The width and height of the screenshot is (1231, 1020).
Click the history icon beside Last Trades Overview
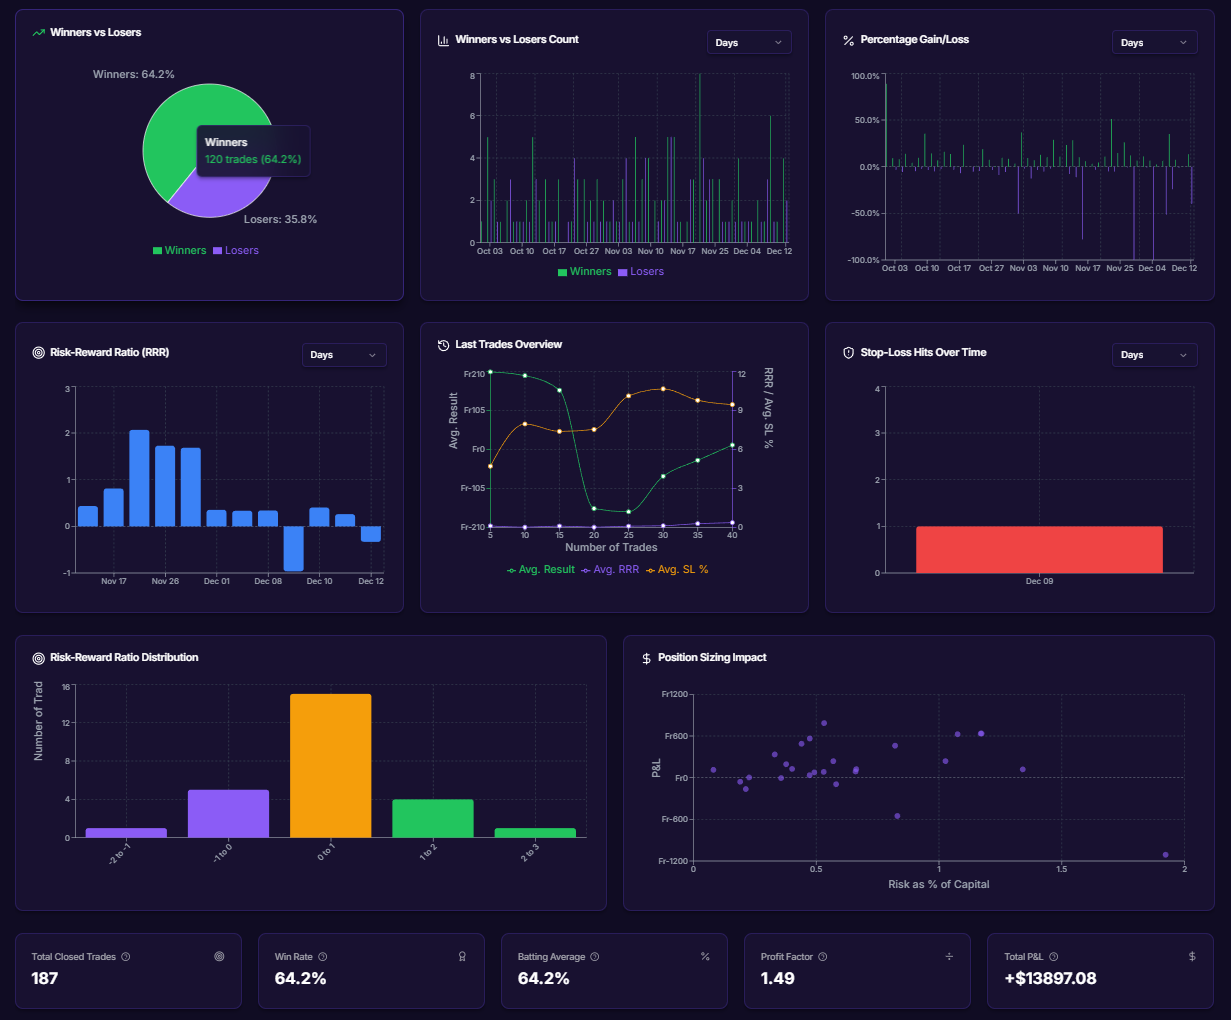click(x=443, y=345)
